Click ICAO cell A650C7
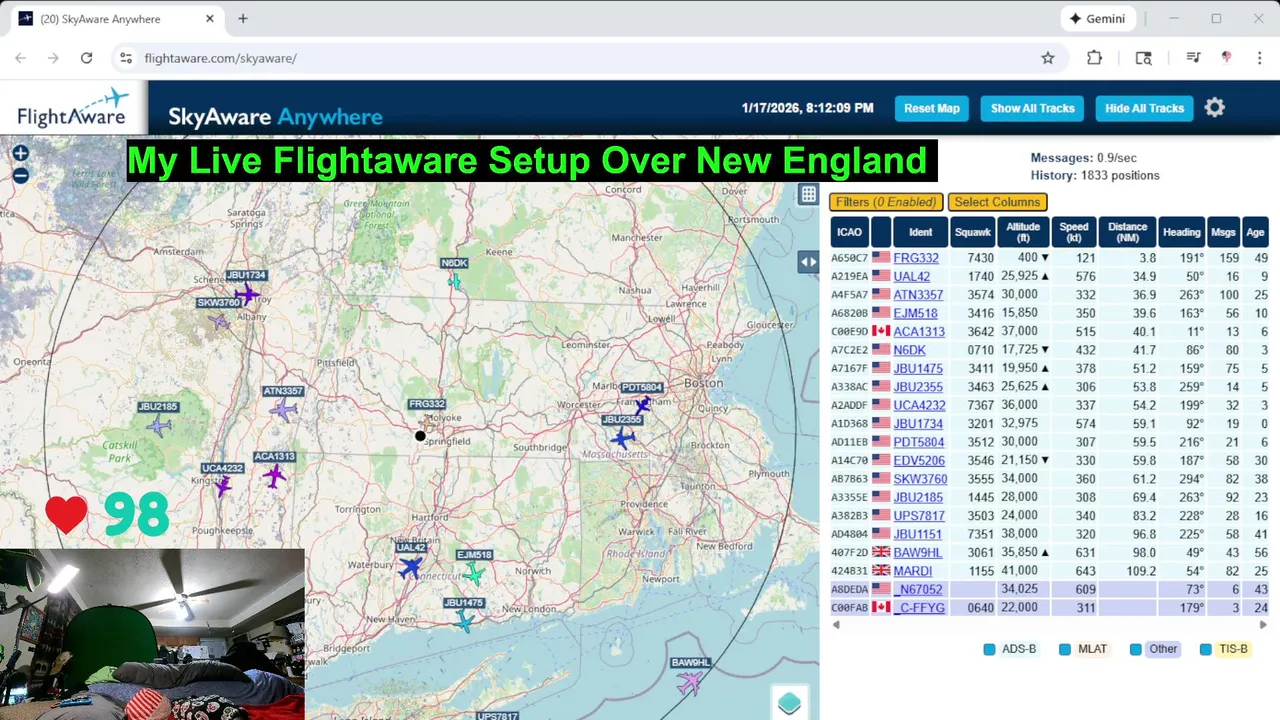Image resolution: width=1280 pixels, height=720 pixels. click(849, 258)
